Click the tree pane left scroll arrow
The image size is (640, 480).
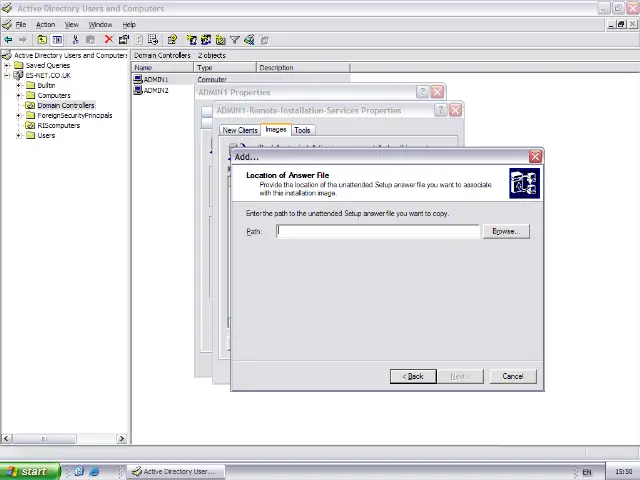(x=6, y=438)
